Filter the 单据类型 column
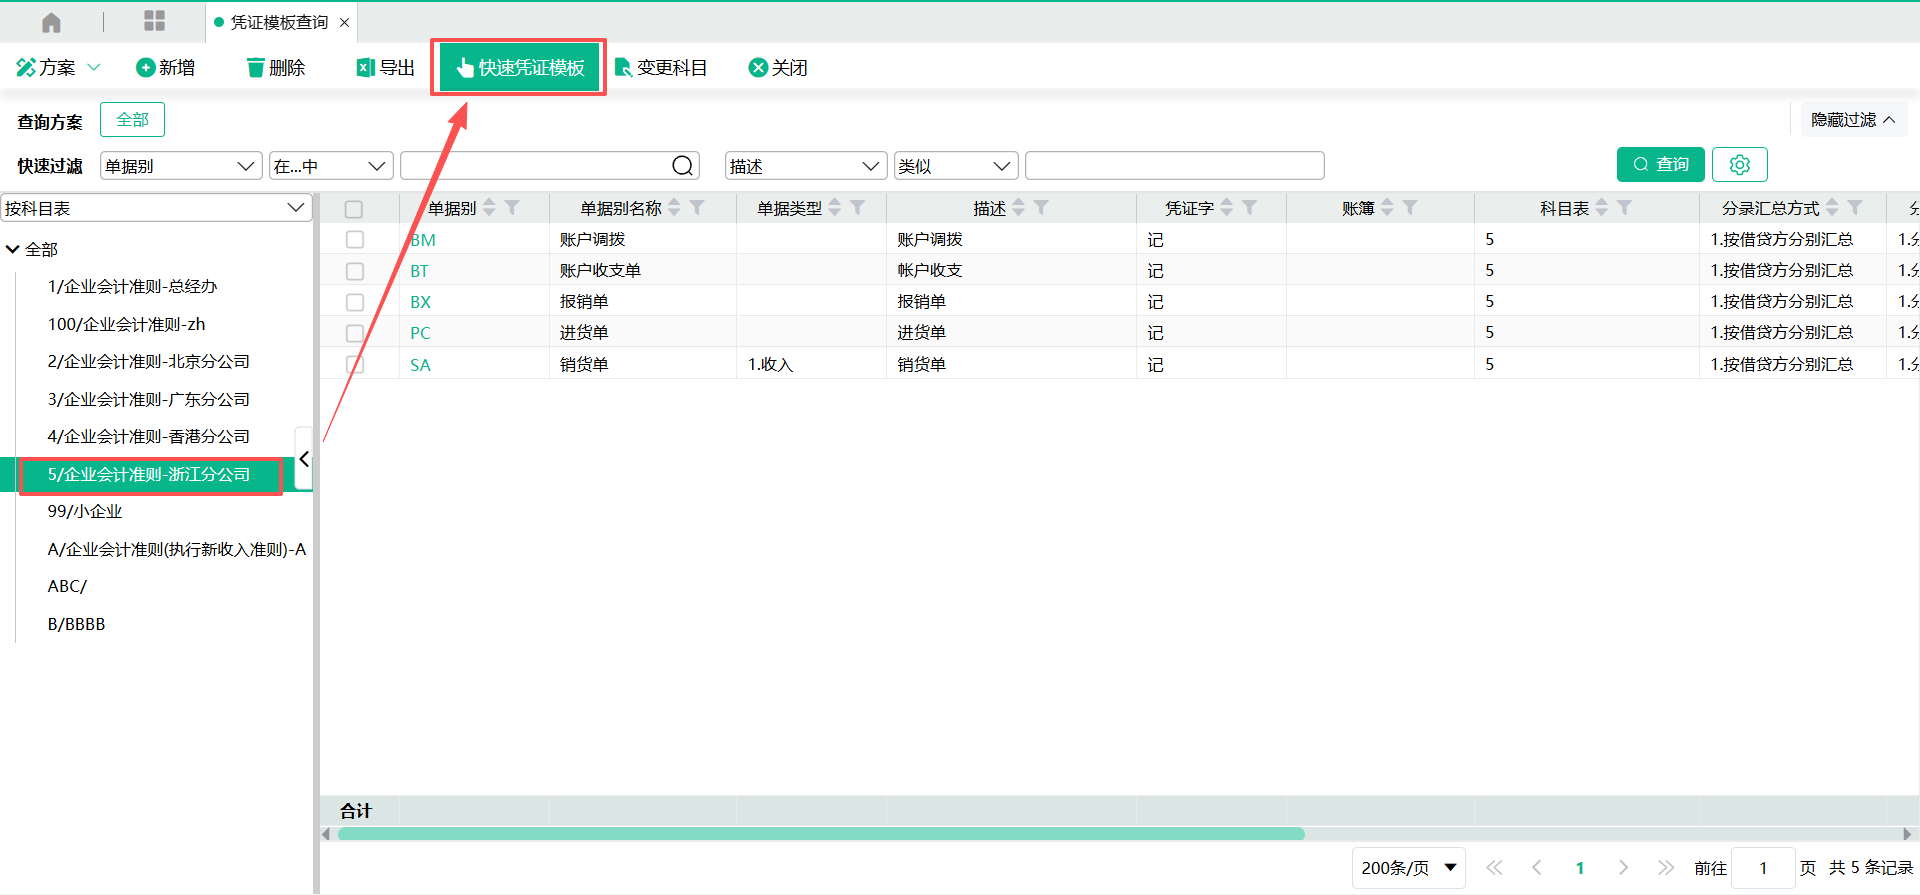This screenshot has width=1920, height=895. (857, 207)
